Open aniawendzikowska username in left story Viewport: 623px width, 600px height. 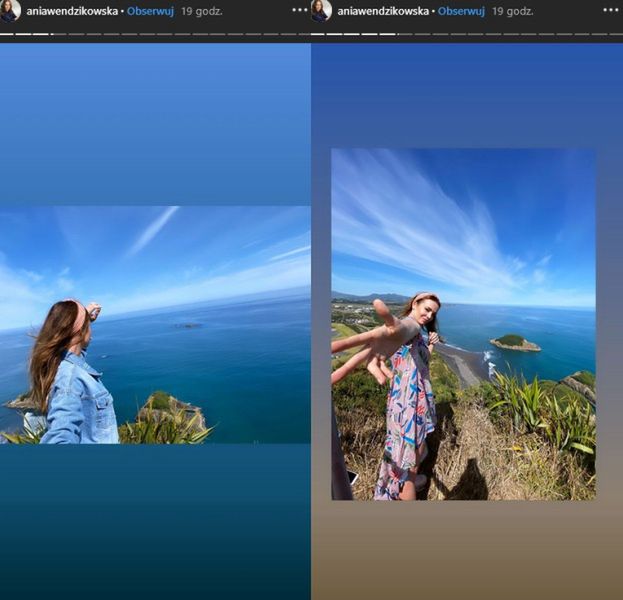point(72,12)
